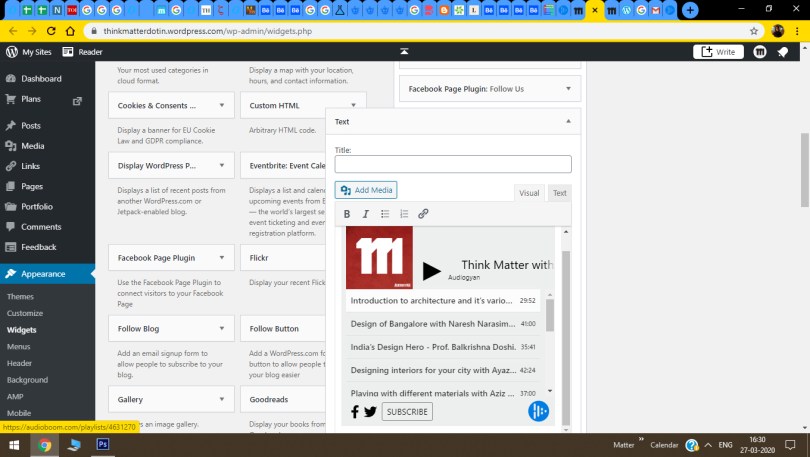Share podcast via Twitter icon
Image resolution: width=810 pixels, height=457 pixels.
click(370, 412)
